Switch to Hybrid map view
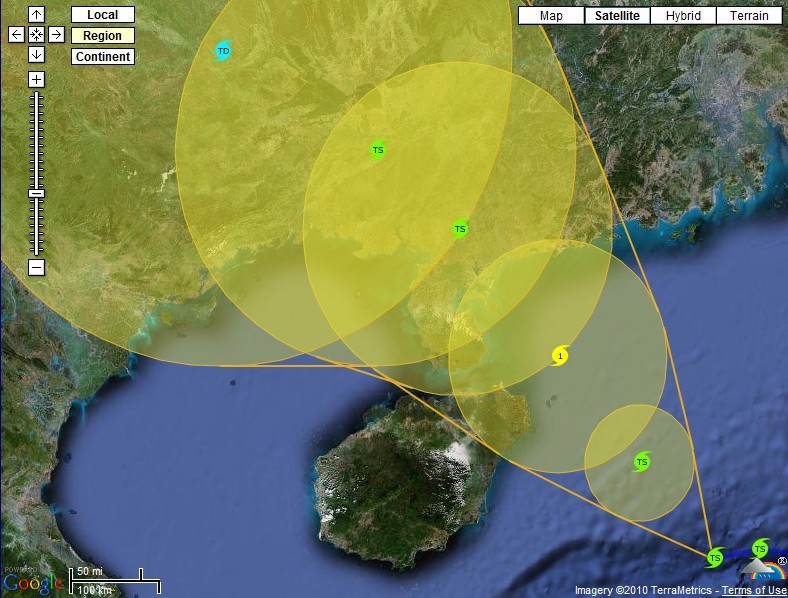Image resolution: width=788 pixels, height=598 pixels. point(684,15)
